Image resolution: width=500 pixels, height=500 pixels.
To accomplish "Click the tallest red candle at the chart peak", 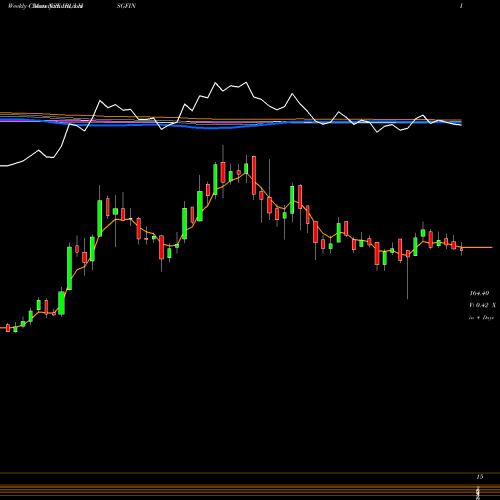I will [x=254, y=175].
